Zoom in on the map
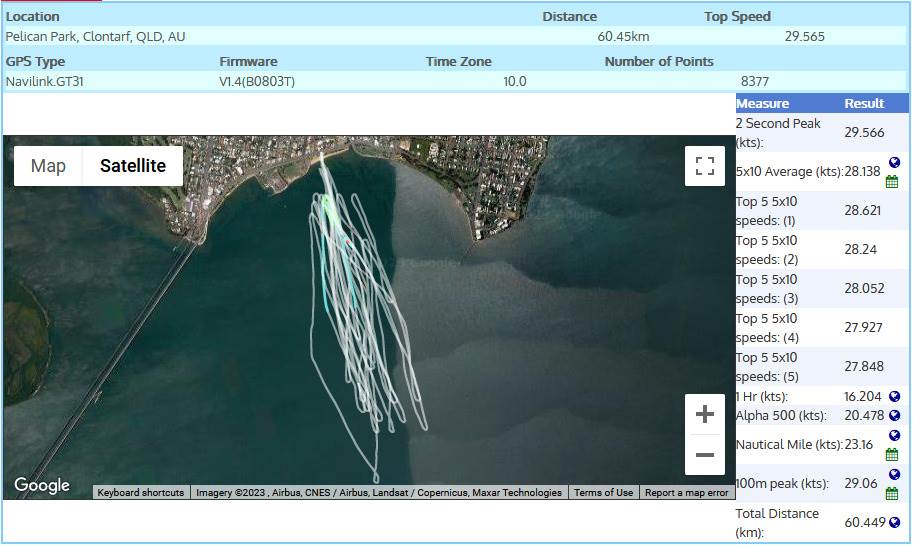 [x=704, y=414]
